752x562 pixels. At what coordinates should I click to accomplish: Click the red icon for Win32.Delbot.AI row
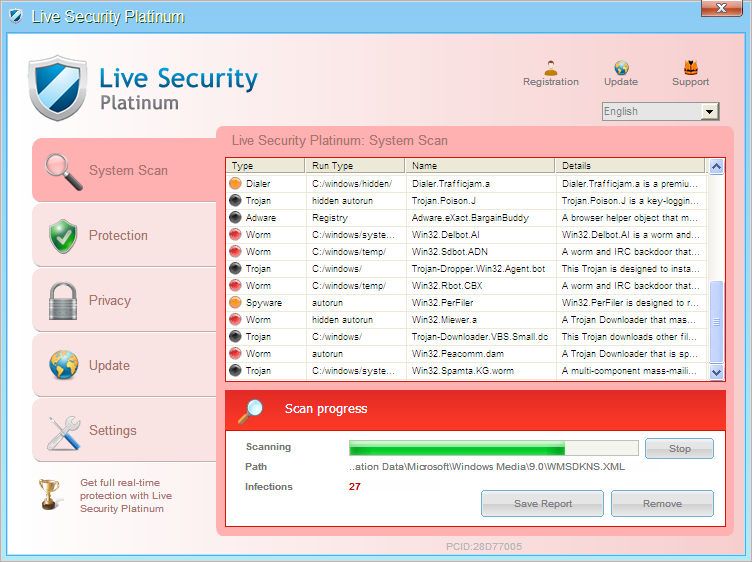(235, 234)
